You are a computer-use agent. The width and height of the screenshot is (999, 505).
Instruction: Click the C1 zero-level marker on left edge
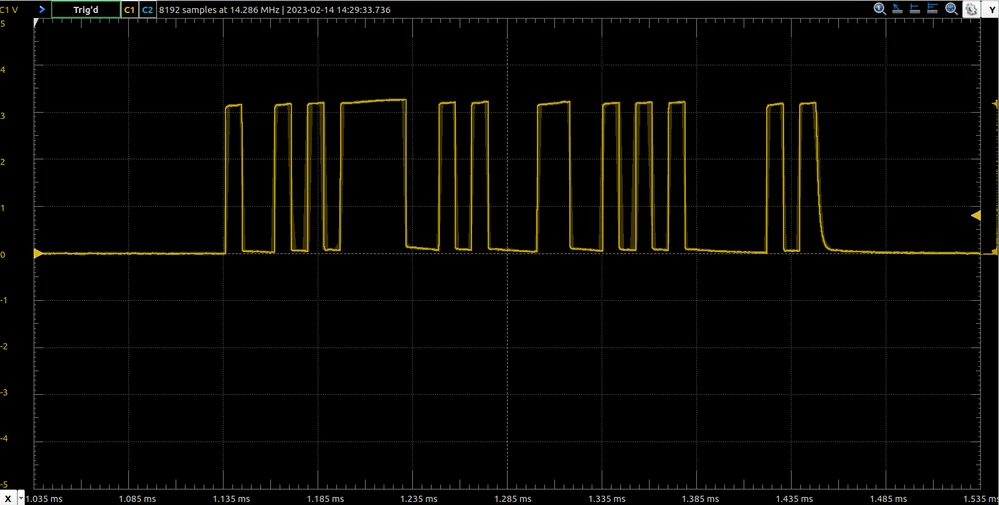pos(38,253)
